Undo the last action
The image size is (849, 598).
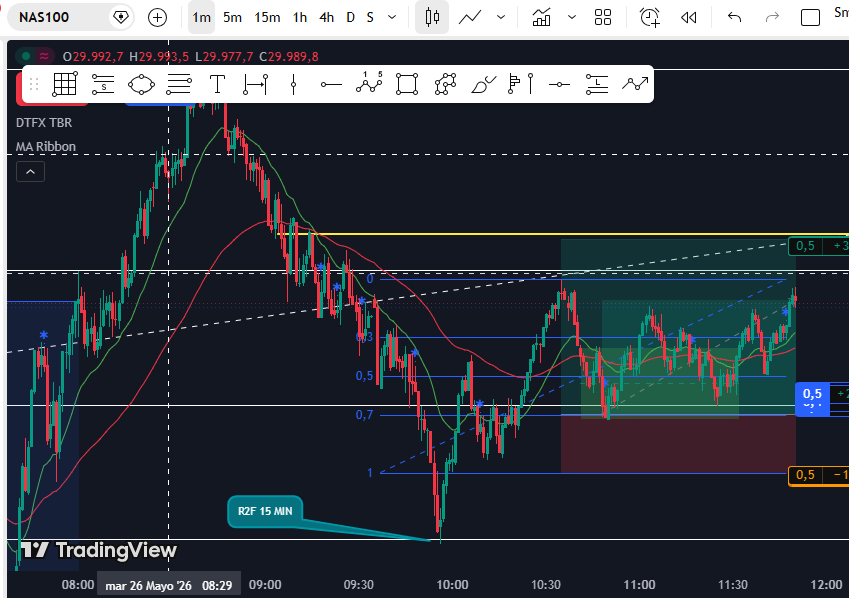point(734,18)
